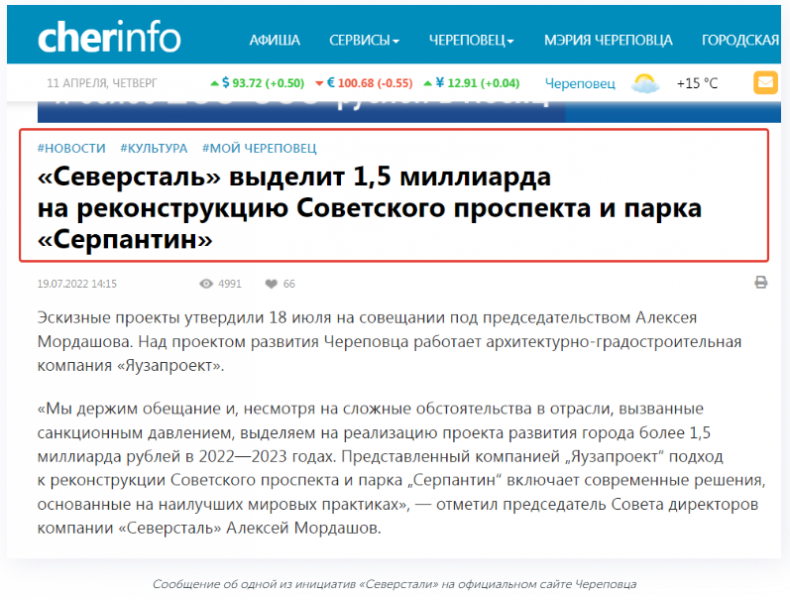Click the +15 °C temperature reading
This screenshot has height=600, width=790.
697,83
